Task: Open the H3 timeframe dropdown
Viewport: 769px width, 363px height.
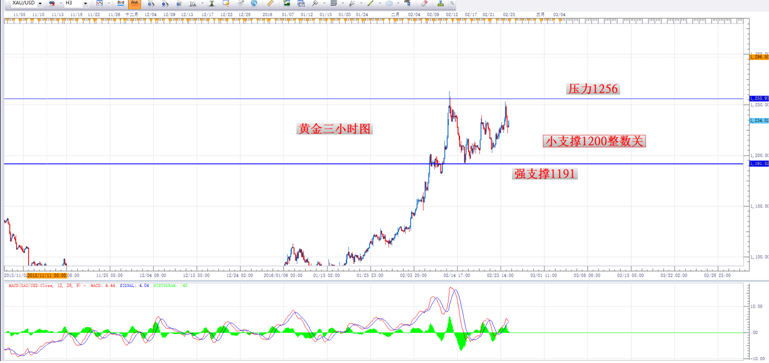Action: [85, 3]
